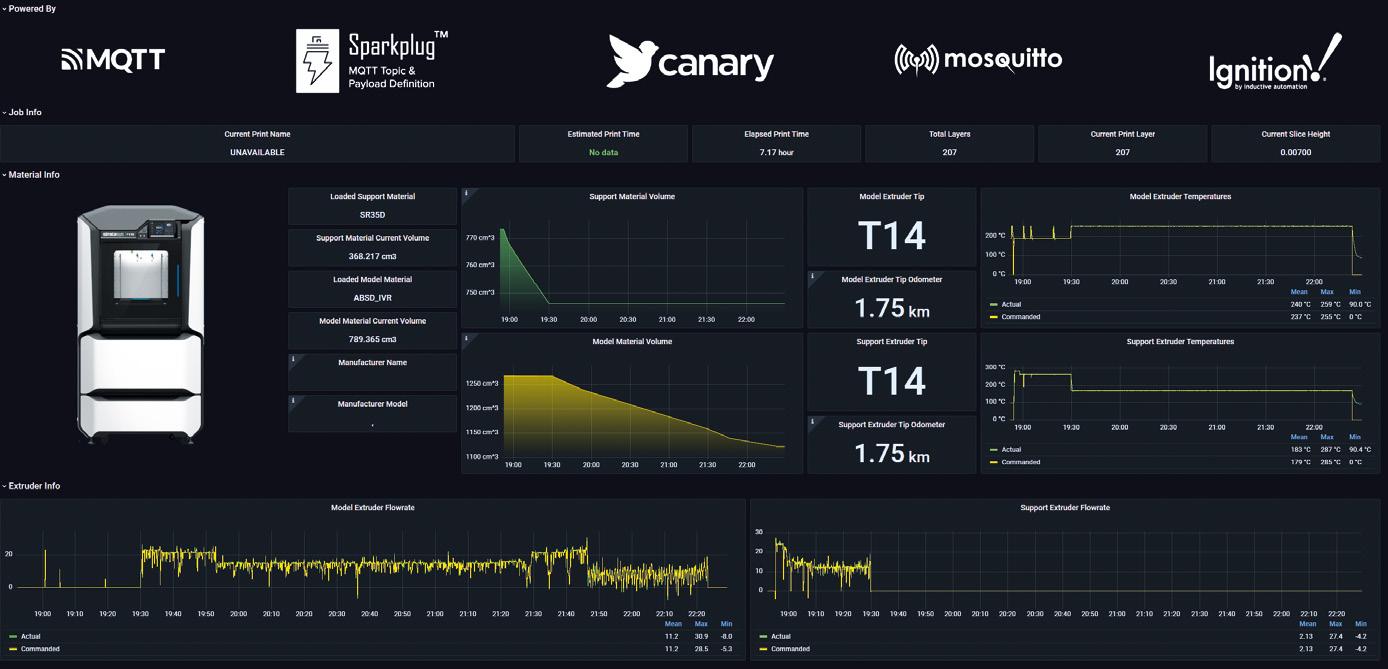
Task: Click the 368.217 cm3 volume value
Action: pos(372,256)
